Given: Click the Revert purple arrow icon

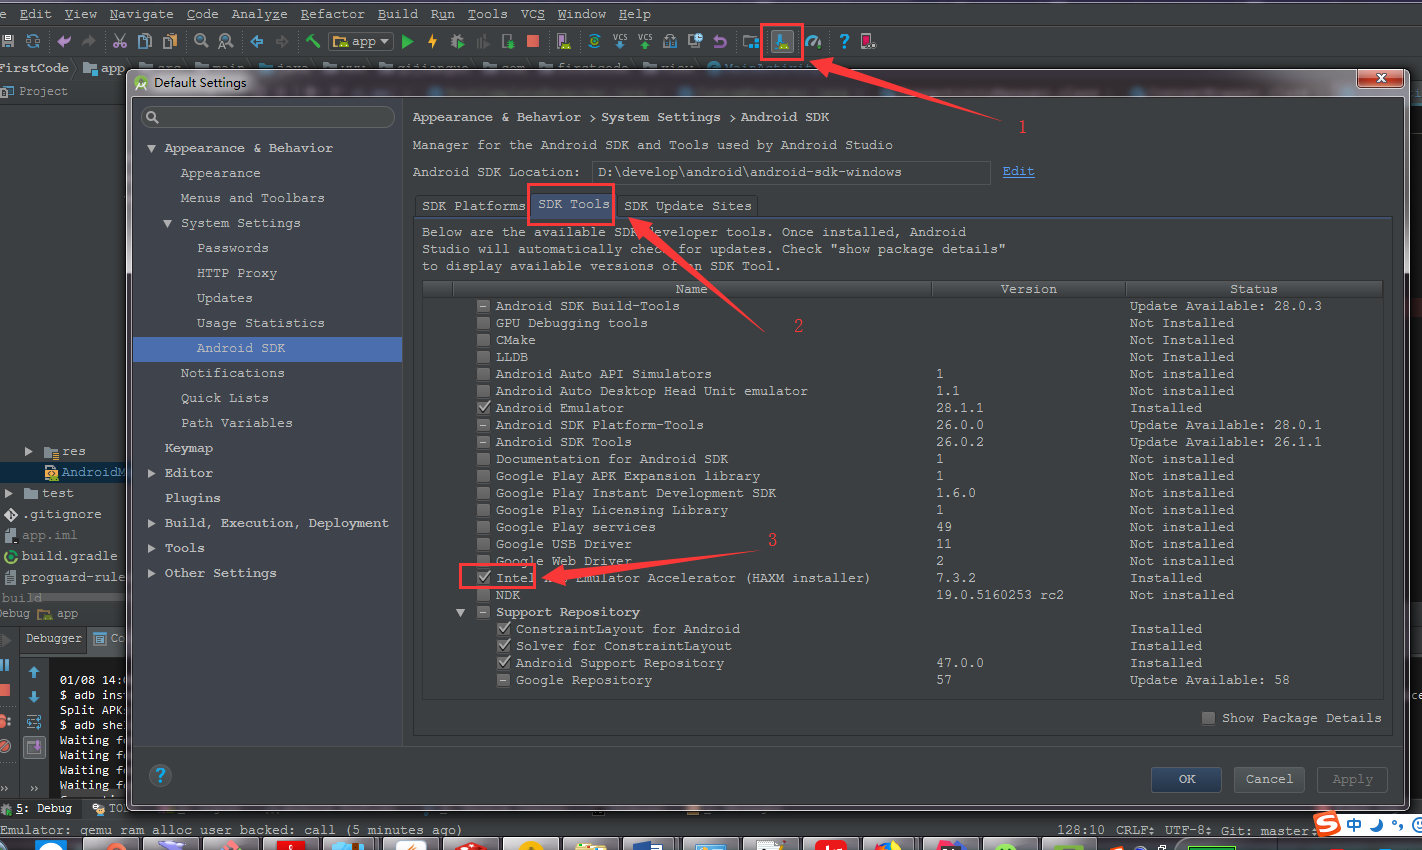Looking at the screenshot, I should coord(720,41).
